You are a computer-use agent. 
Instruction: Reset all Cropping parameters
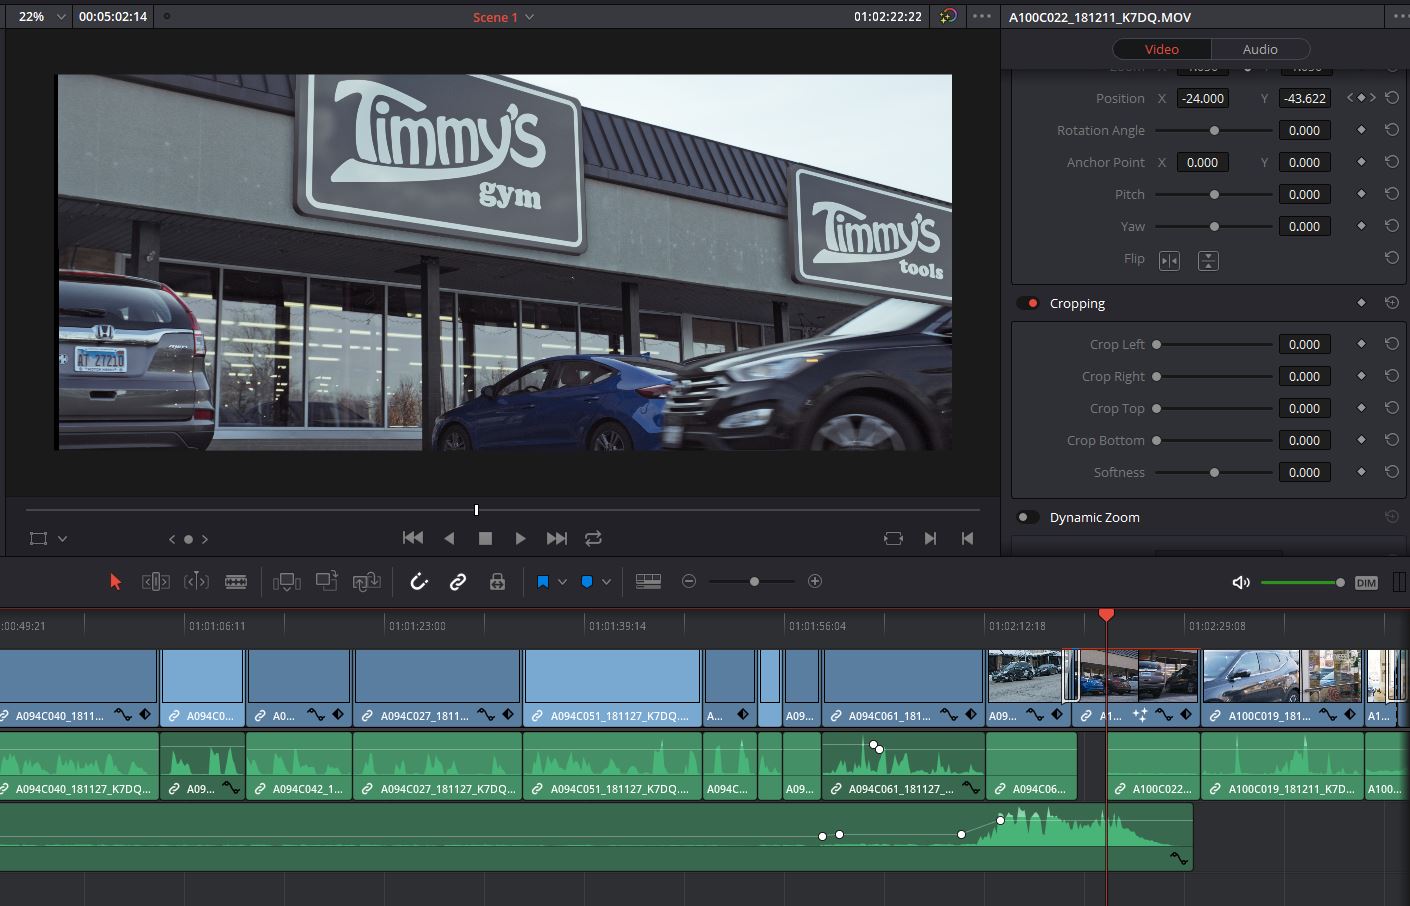click(x=1391, y=303)
